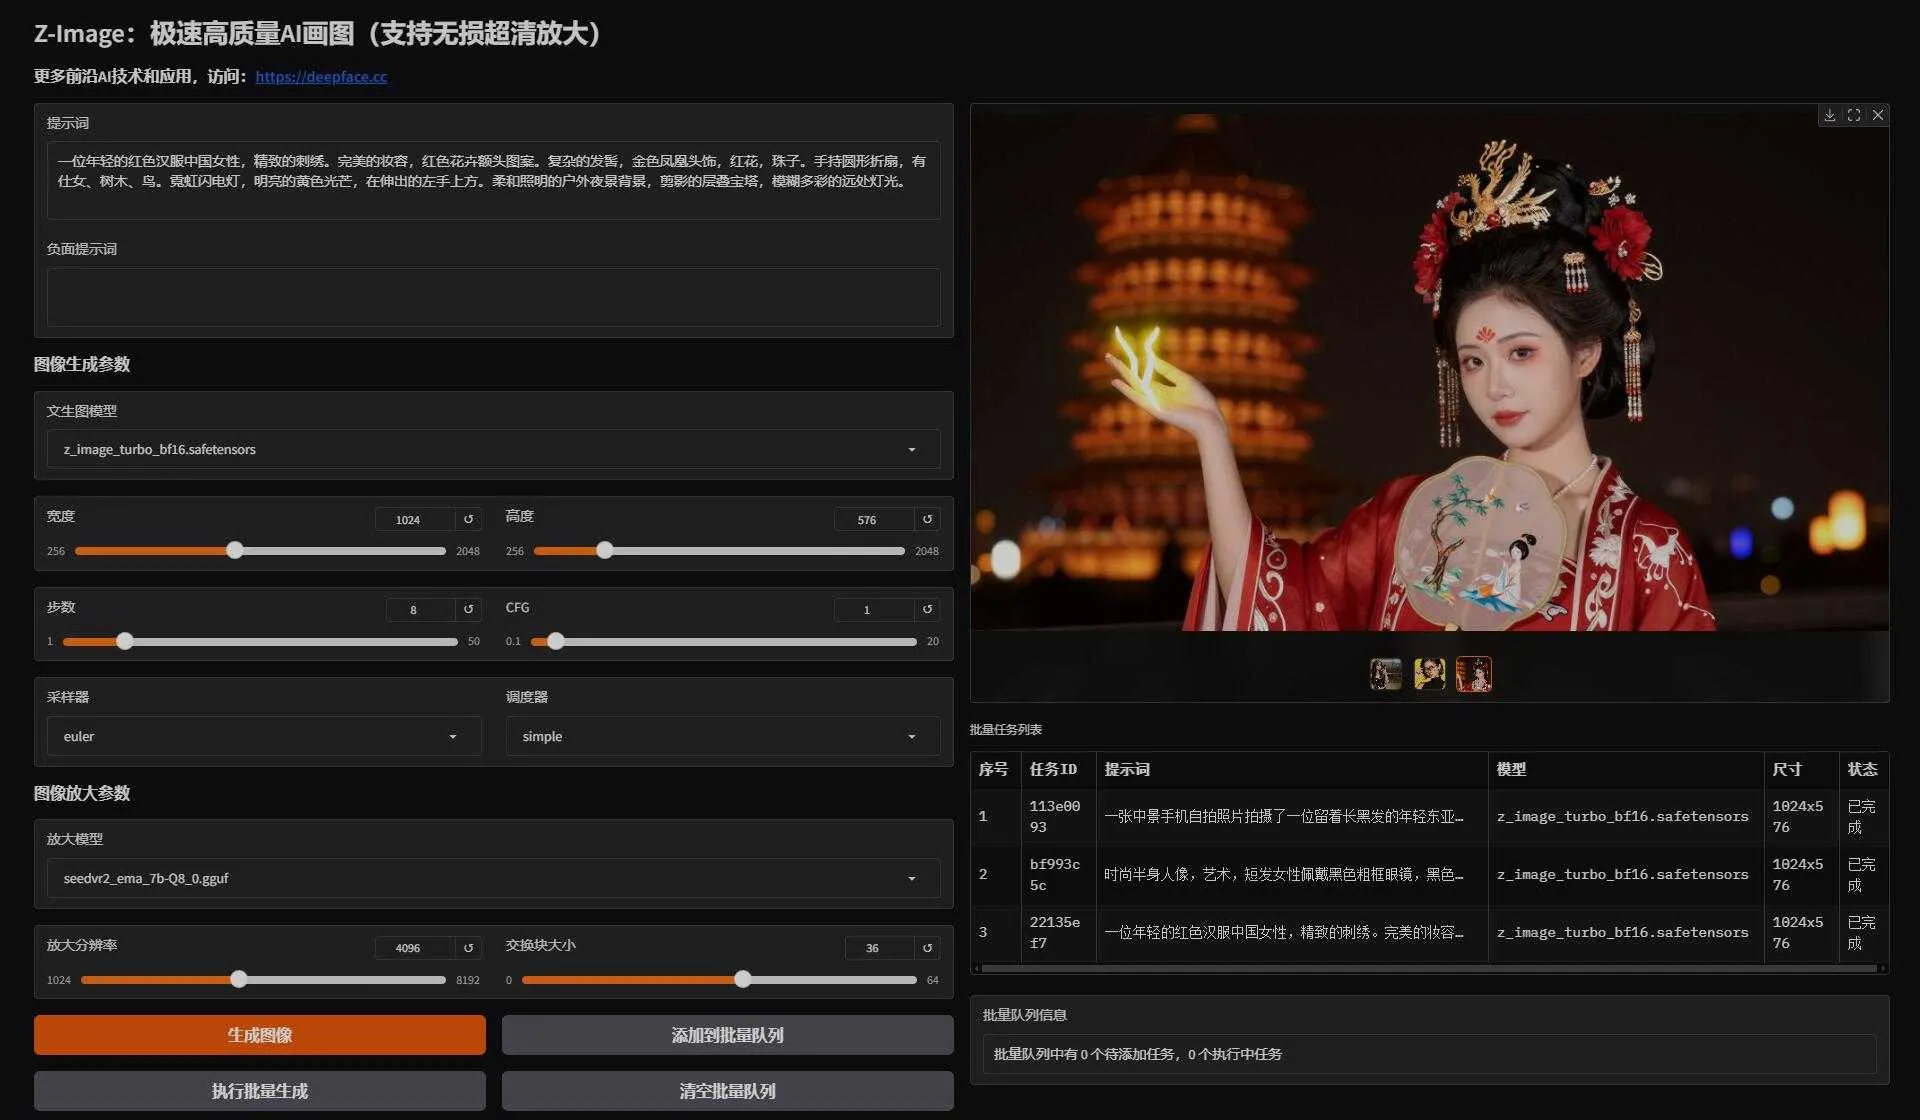Click the 负面提示词 negative prompt field
The height and width of the screenshot is (1120, 1920).
pos(494,297)
